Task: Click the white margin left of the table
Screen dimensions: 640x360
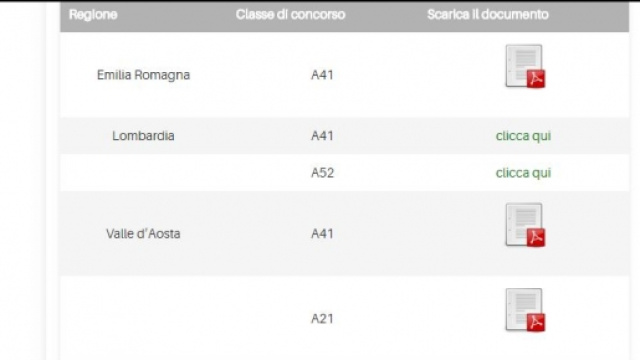Action: (23, 180)
